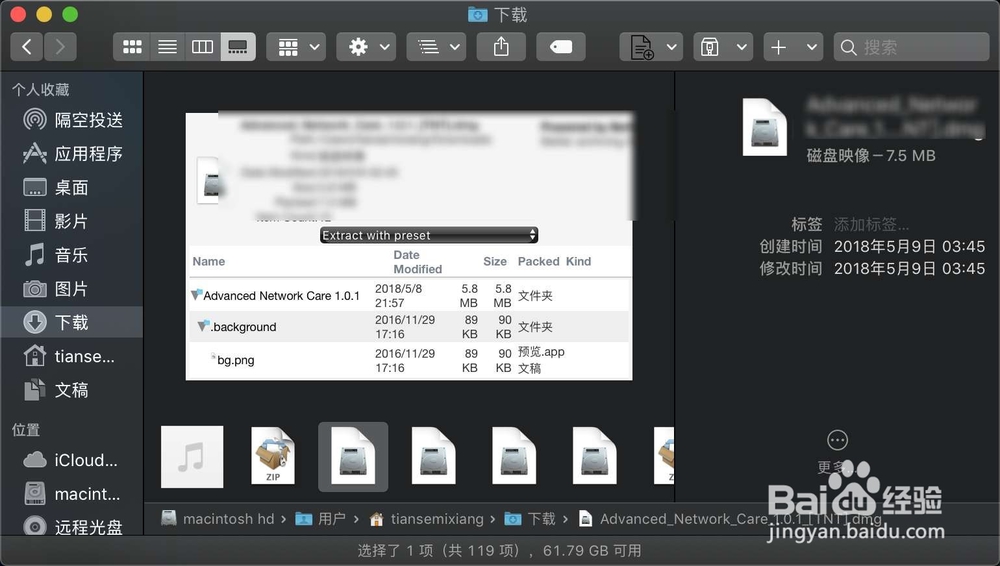Click the 添加标签... tag field
1000x566 pixels.
click(x=871, y=225)
